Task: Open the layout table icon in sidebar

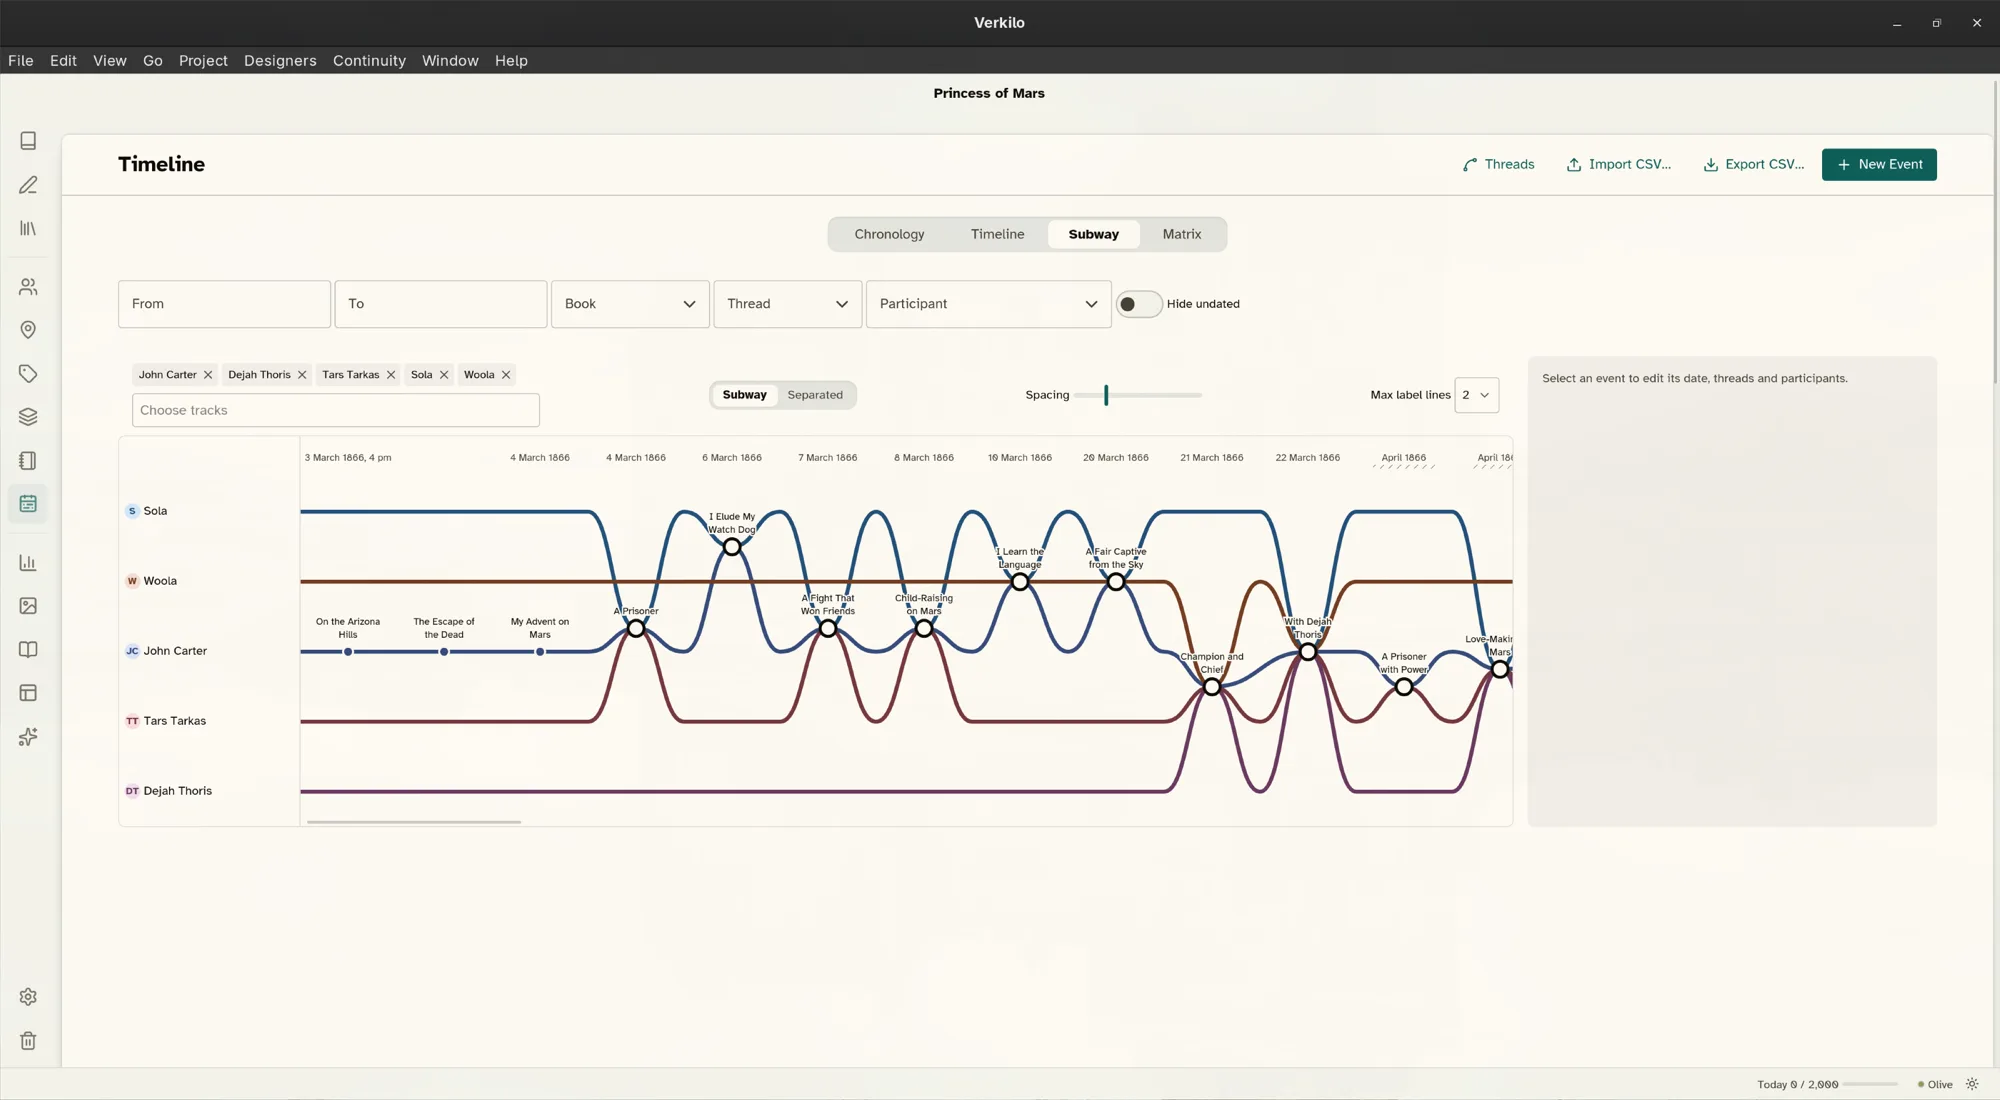Action: coord(28,693)
